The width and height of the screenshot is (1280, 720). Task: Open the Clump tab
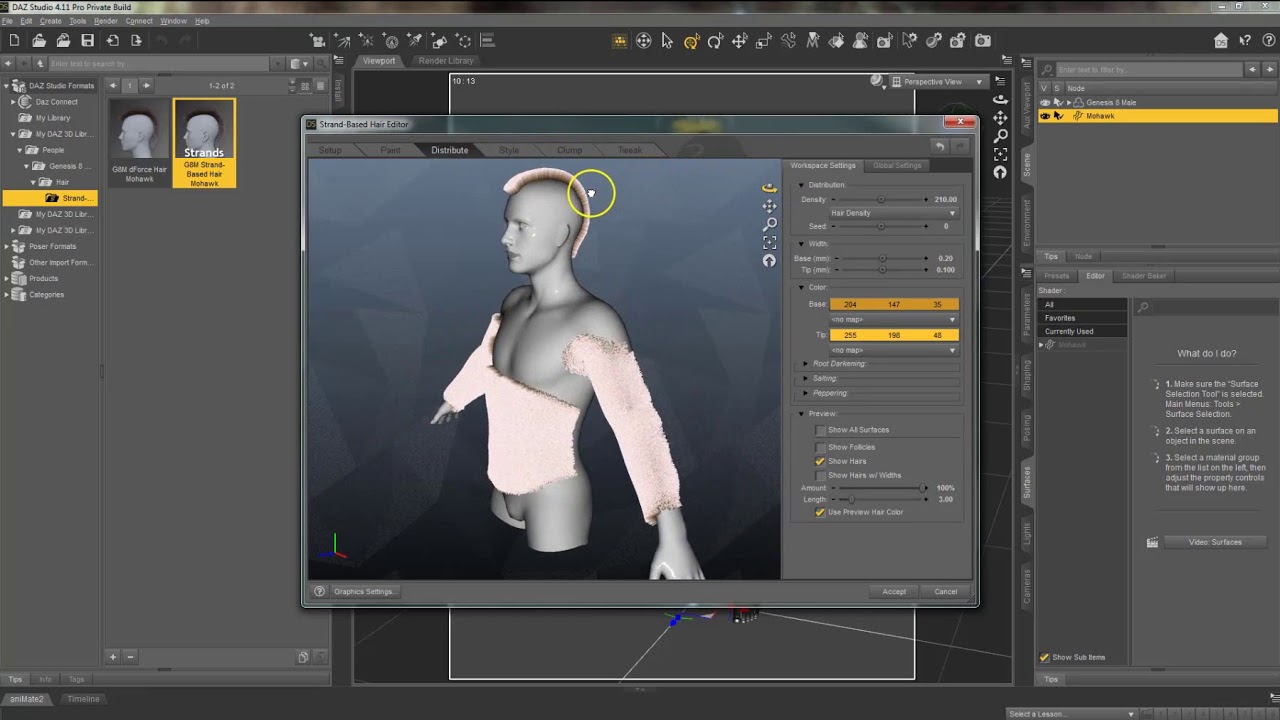[570, 150]
